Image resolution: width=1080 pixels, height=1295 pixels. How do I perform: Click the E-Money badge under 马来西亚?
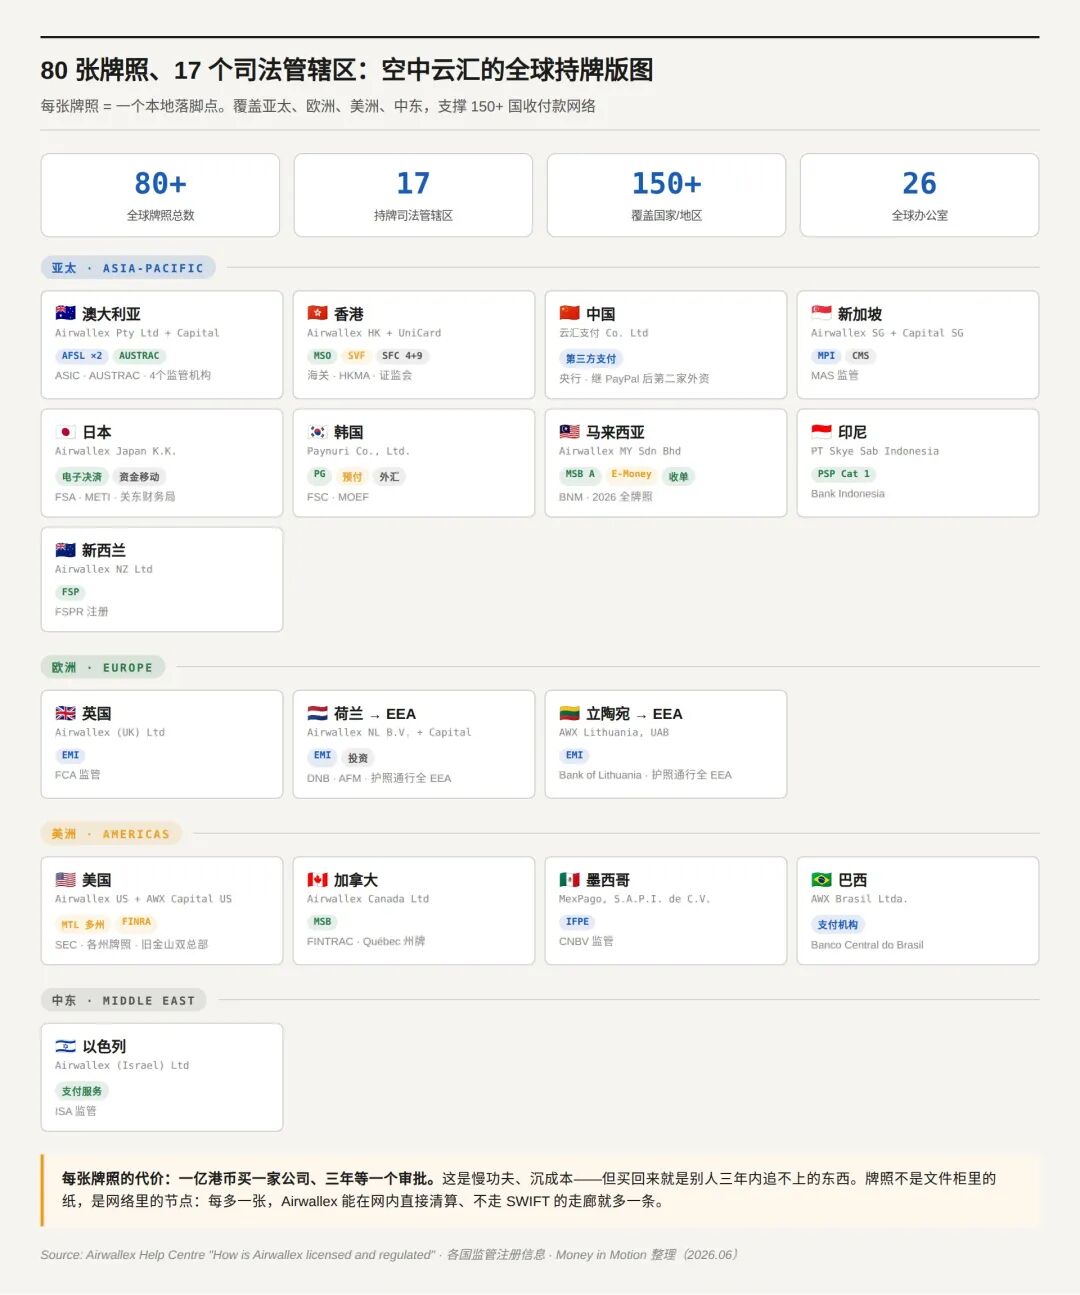[x=631, y=475]
